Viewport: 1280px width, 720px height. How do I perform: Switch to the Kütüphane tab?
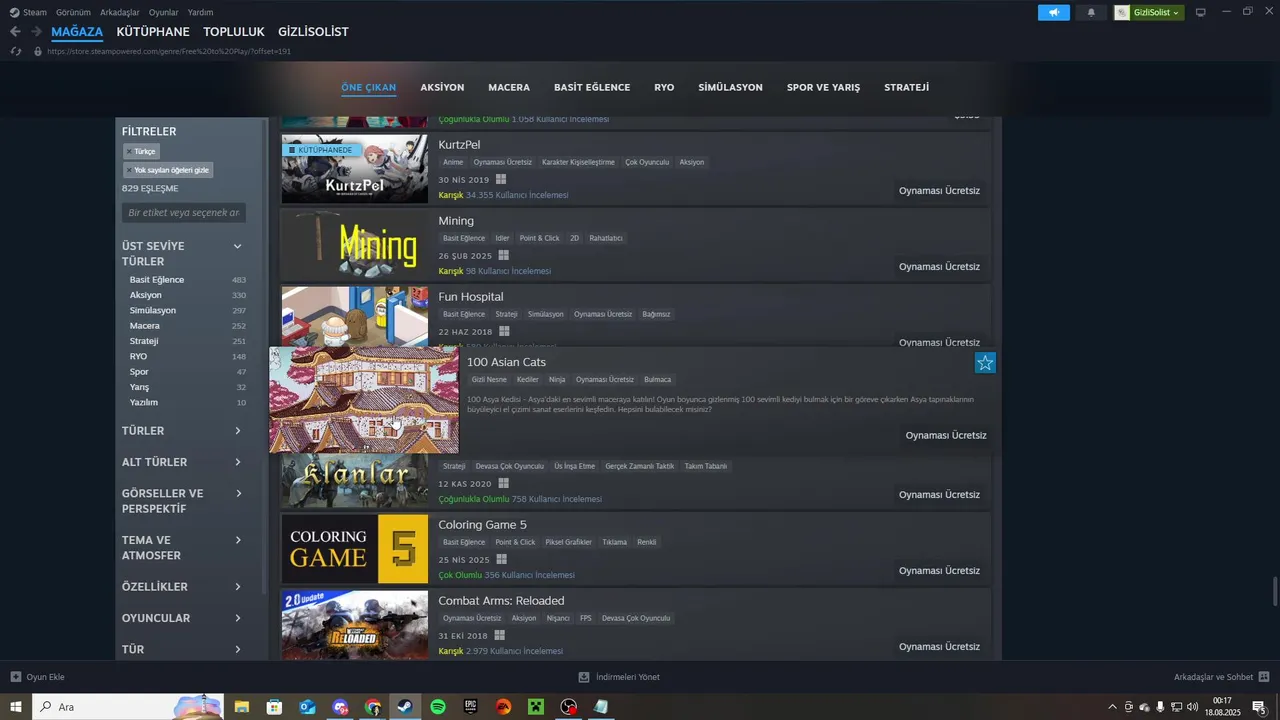pos(153,32)
